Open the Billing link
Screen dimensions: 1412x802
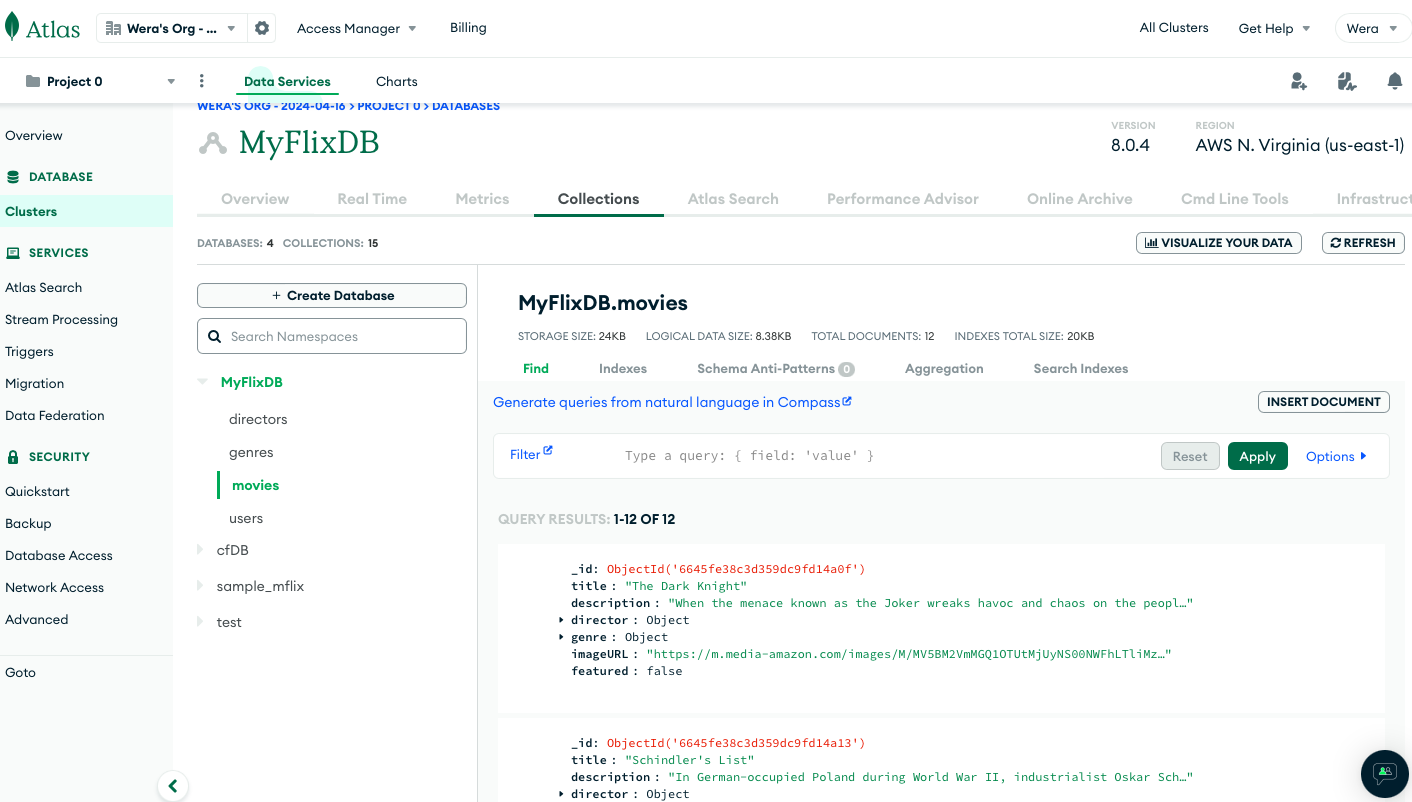pyautogui.click(x=468, y=28)
